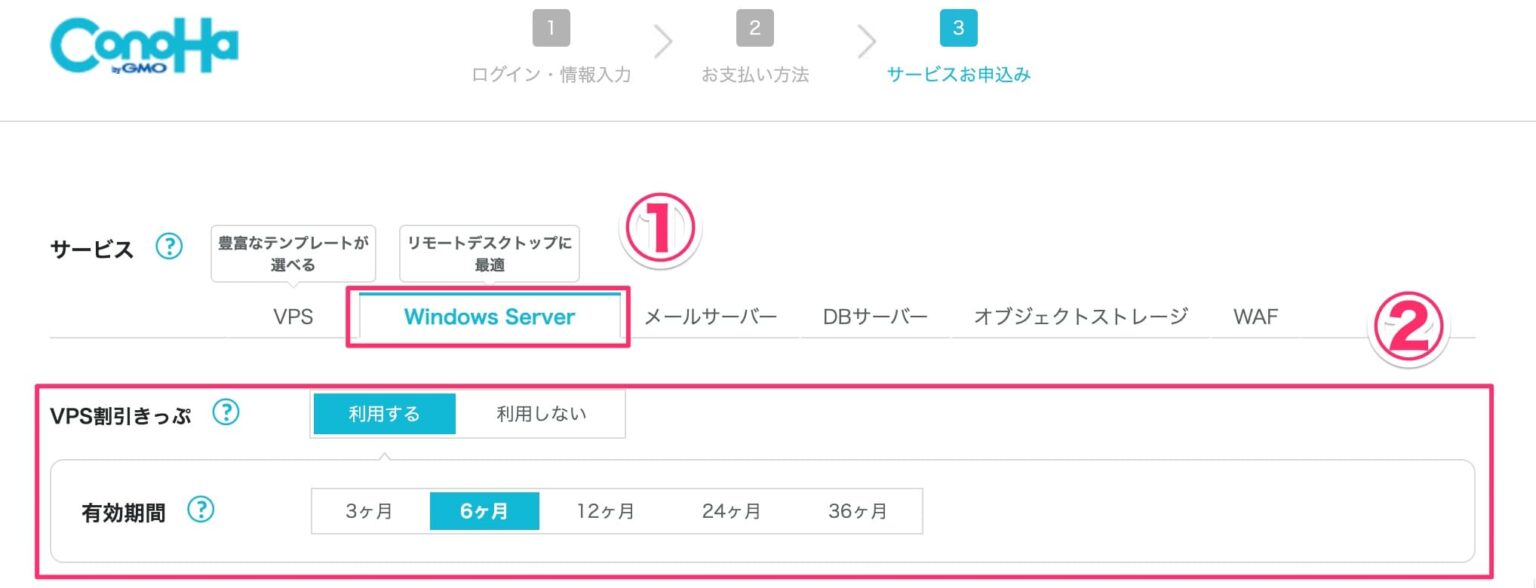Select 利用しない to disable discount ticket

pos(540,412)
